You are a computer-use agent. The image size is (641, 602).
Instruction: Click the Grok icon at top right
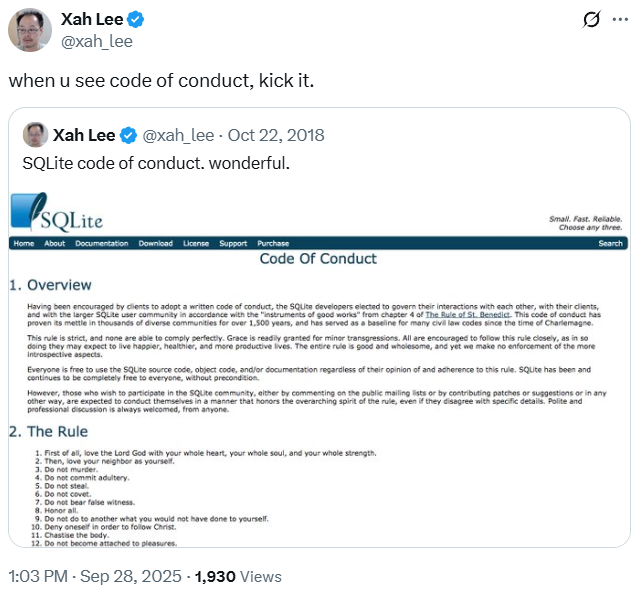tap(590, 20)
